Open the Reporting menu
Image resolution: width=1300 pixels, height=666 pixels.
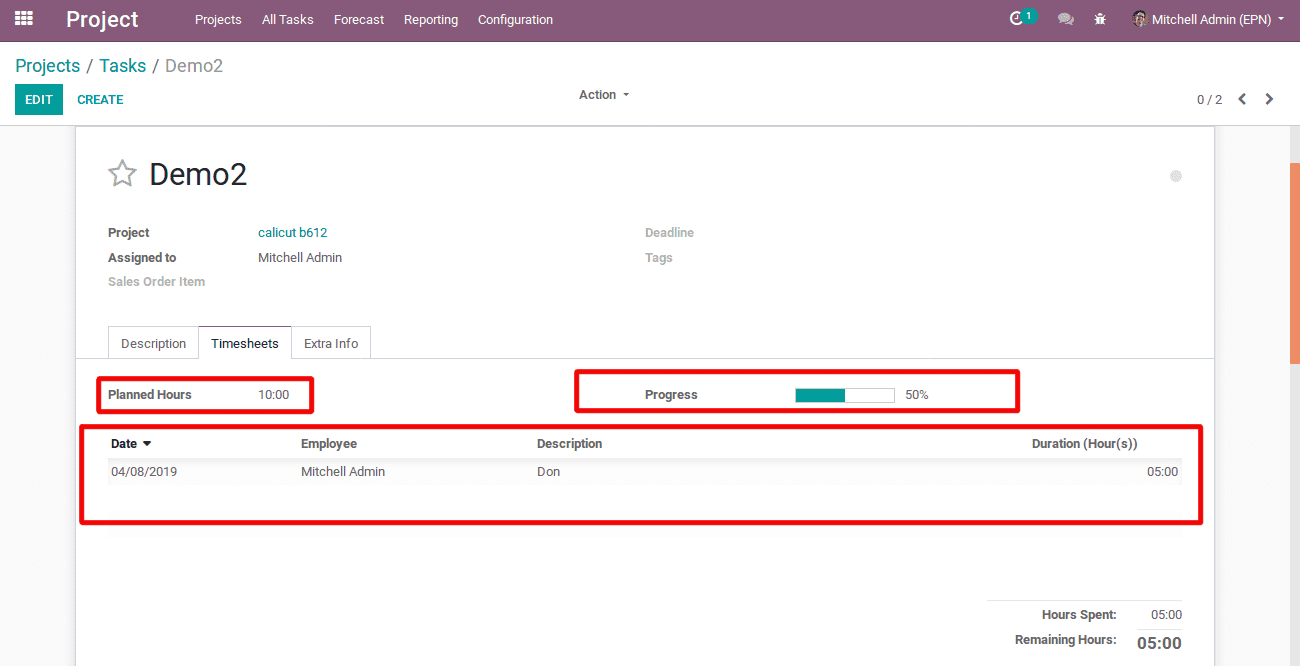[431, 19]
